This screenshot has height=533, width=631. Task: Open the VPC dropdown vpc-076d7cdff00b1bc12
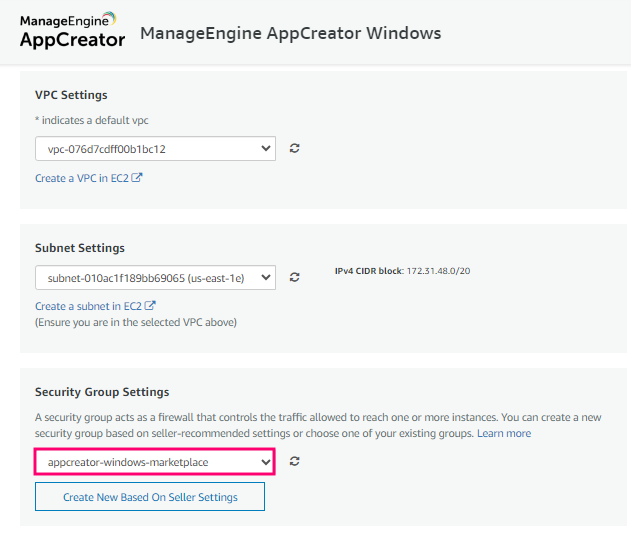coord(155,149)
